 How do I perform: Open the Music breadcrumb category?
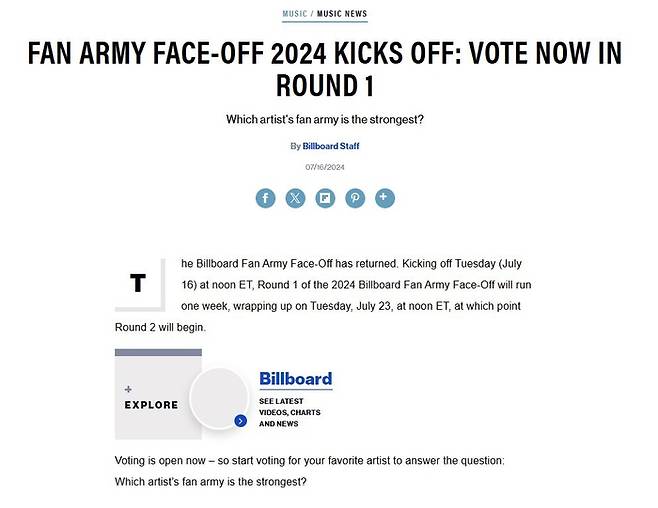[x=294, y=14]
